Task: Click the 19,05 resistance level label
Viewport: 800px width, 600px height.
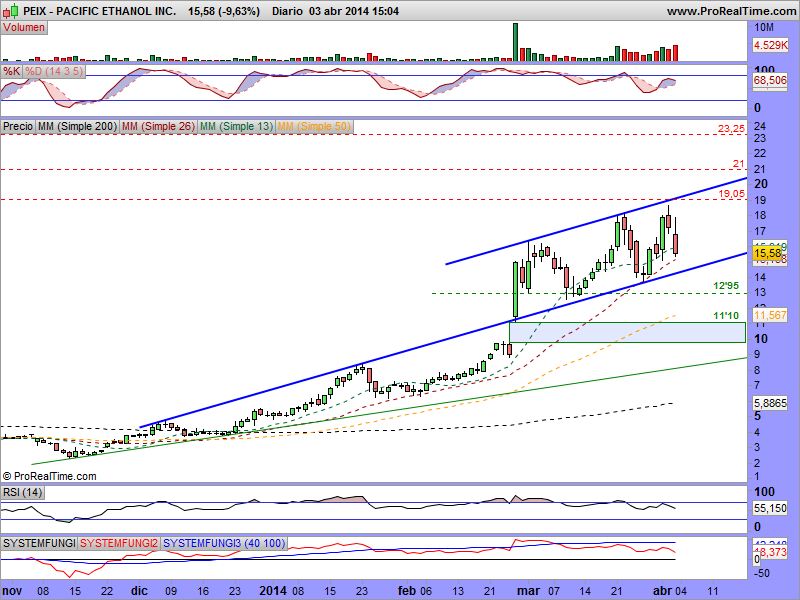Action: 731,193
